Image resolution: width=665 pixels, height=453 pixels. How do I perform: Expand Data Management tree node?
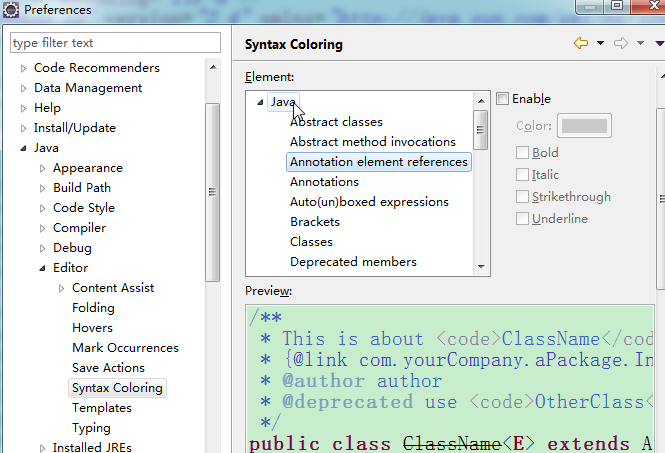click(x=23, y=88)
